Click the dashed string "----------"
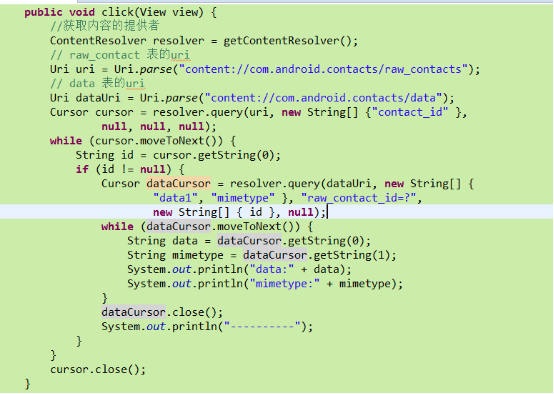 (x=262, y=327)
